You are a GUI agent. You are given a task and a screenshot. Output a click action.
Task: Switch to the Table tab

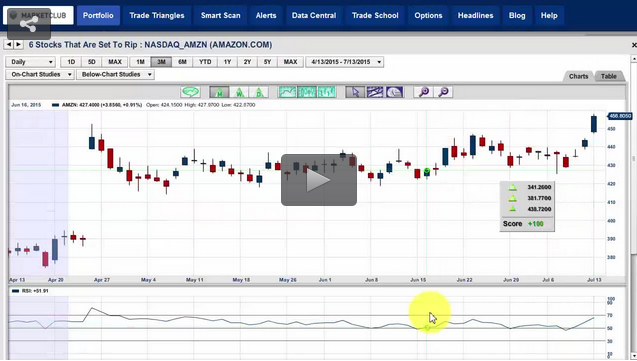[609, 76]
